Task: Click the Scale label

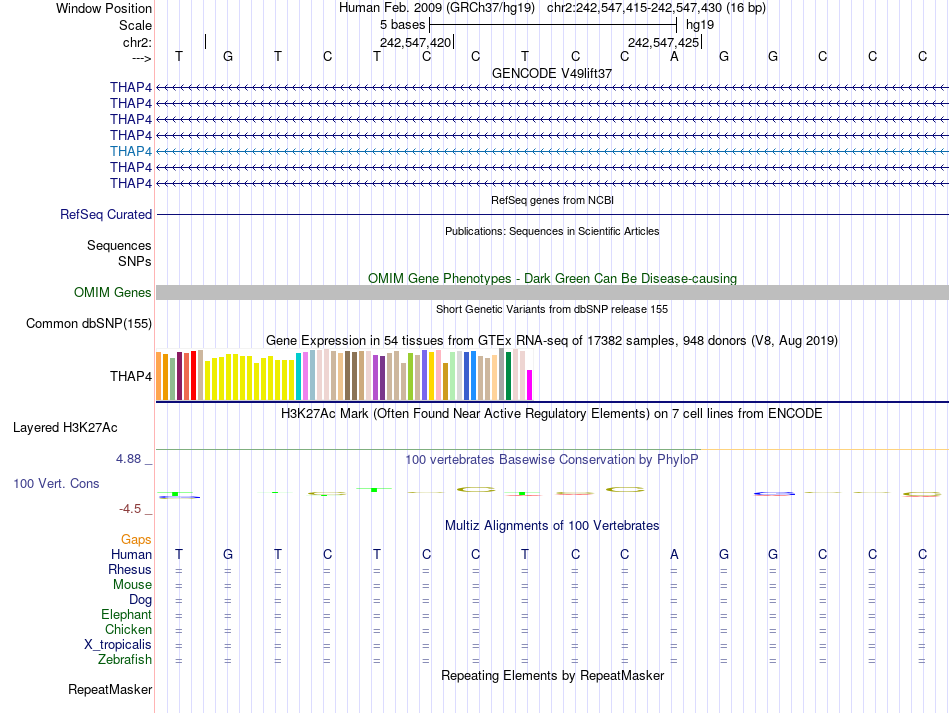Action: (136, 25)
